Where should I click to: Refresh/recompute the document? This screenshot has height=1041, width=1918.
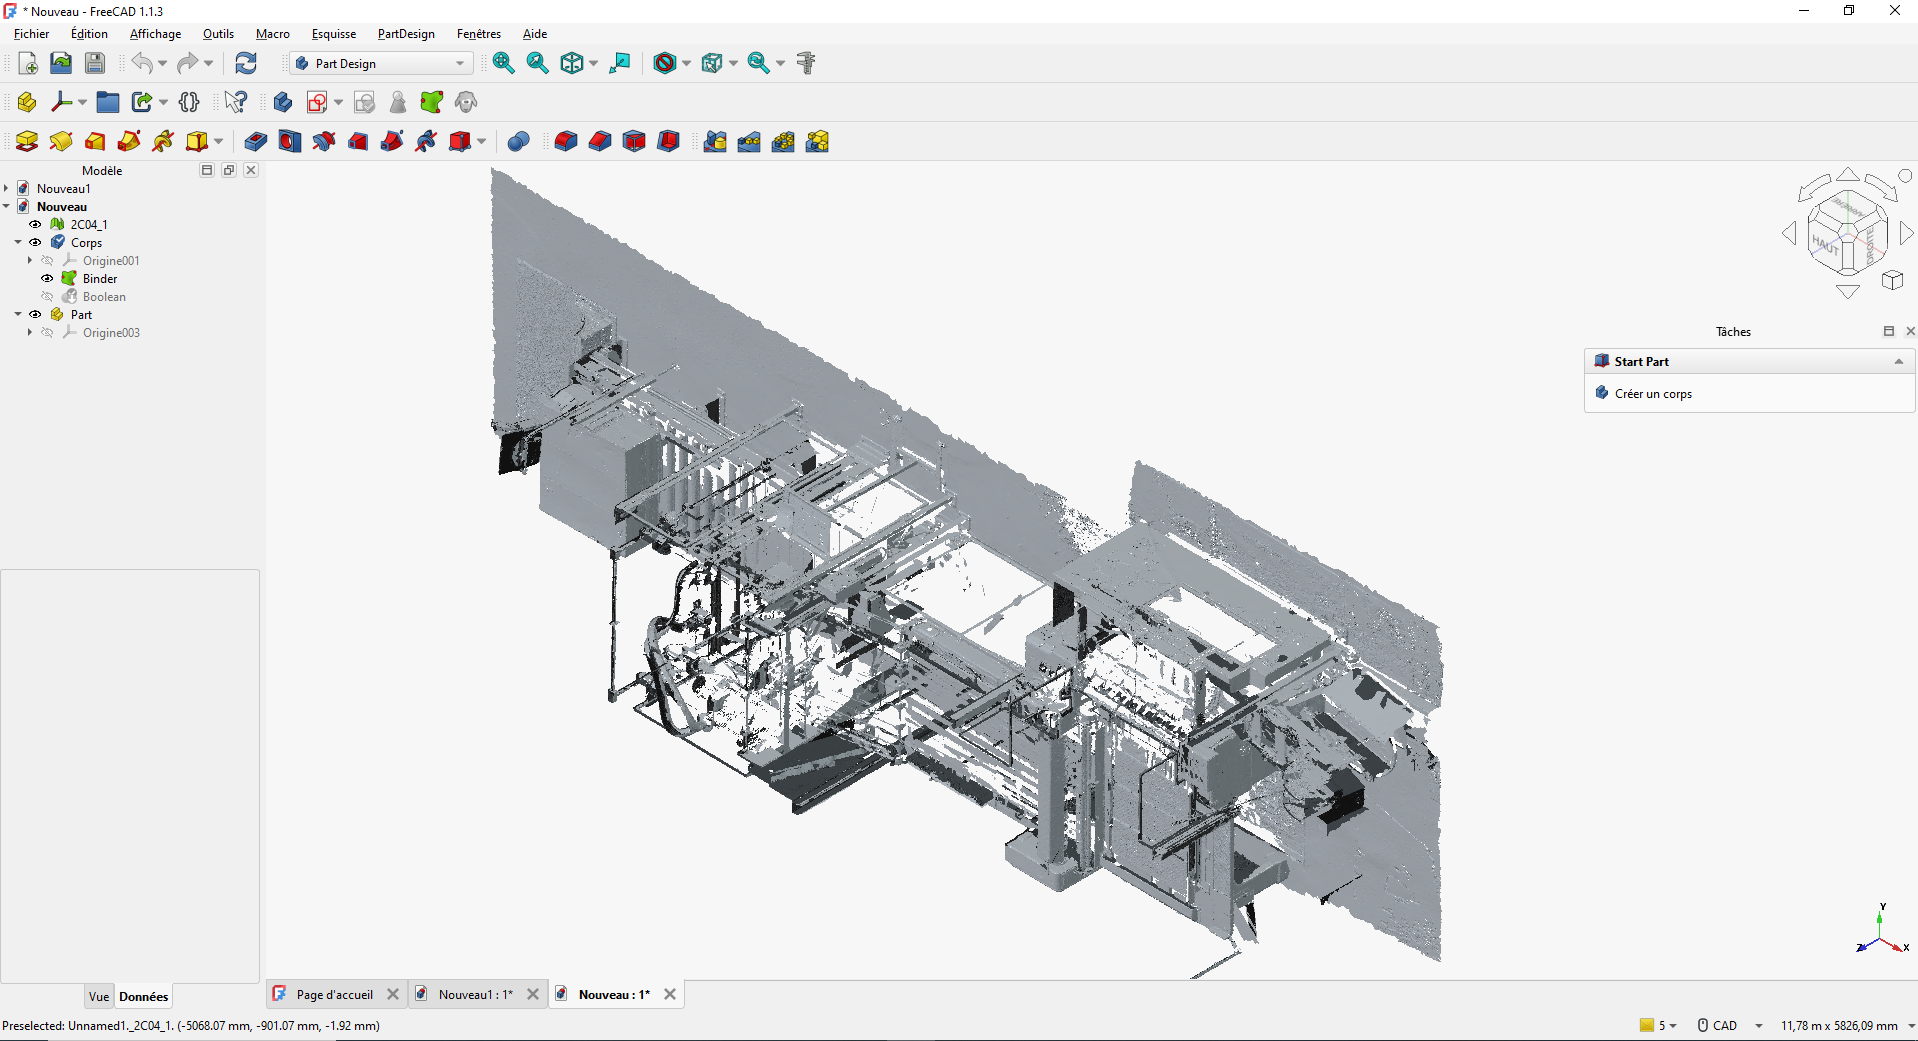(246, 63)
